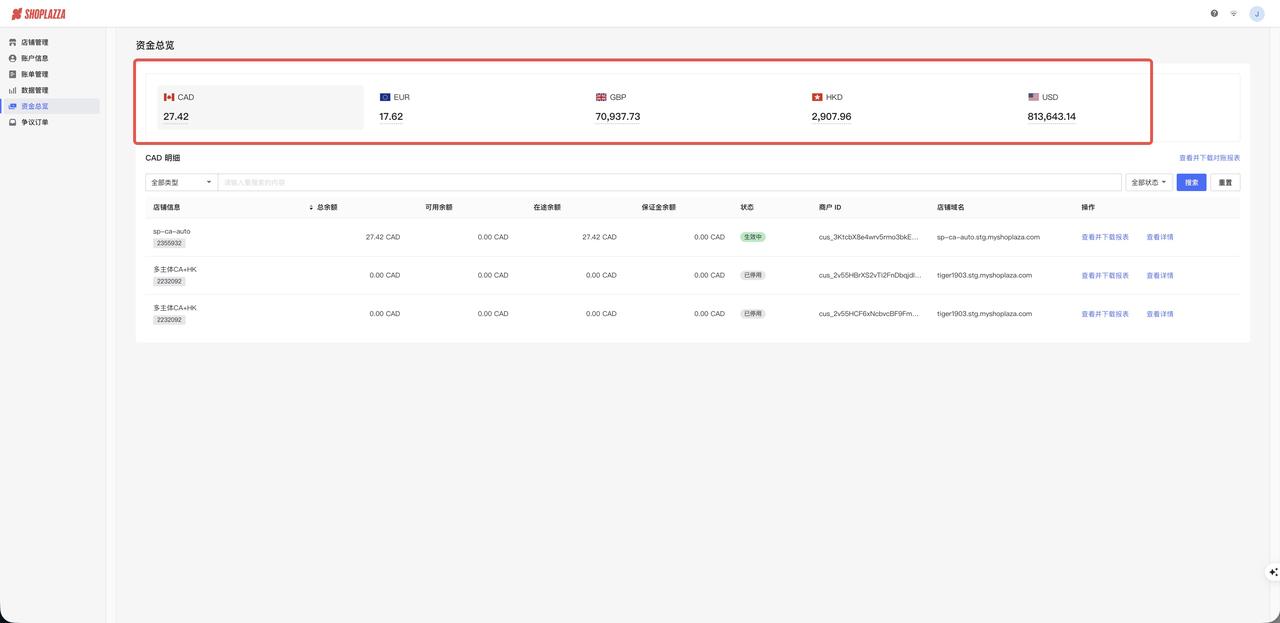Click the blue 搜索 button
This screenshot has width=1280, height=623.
(x=1191, y=183)
